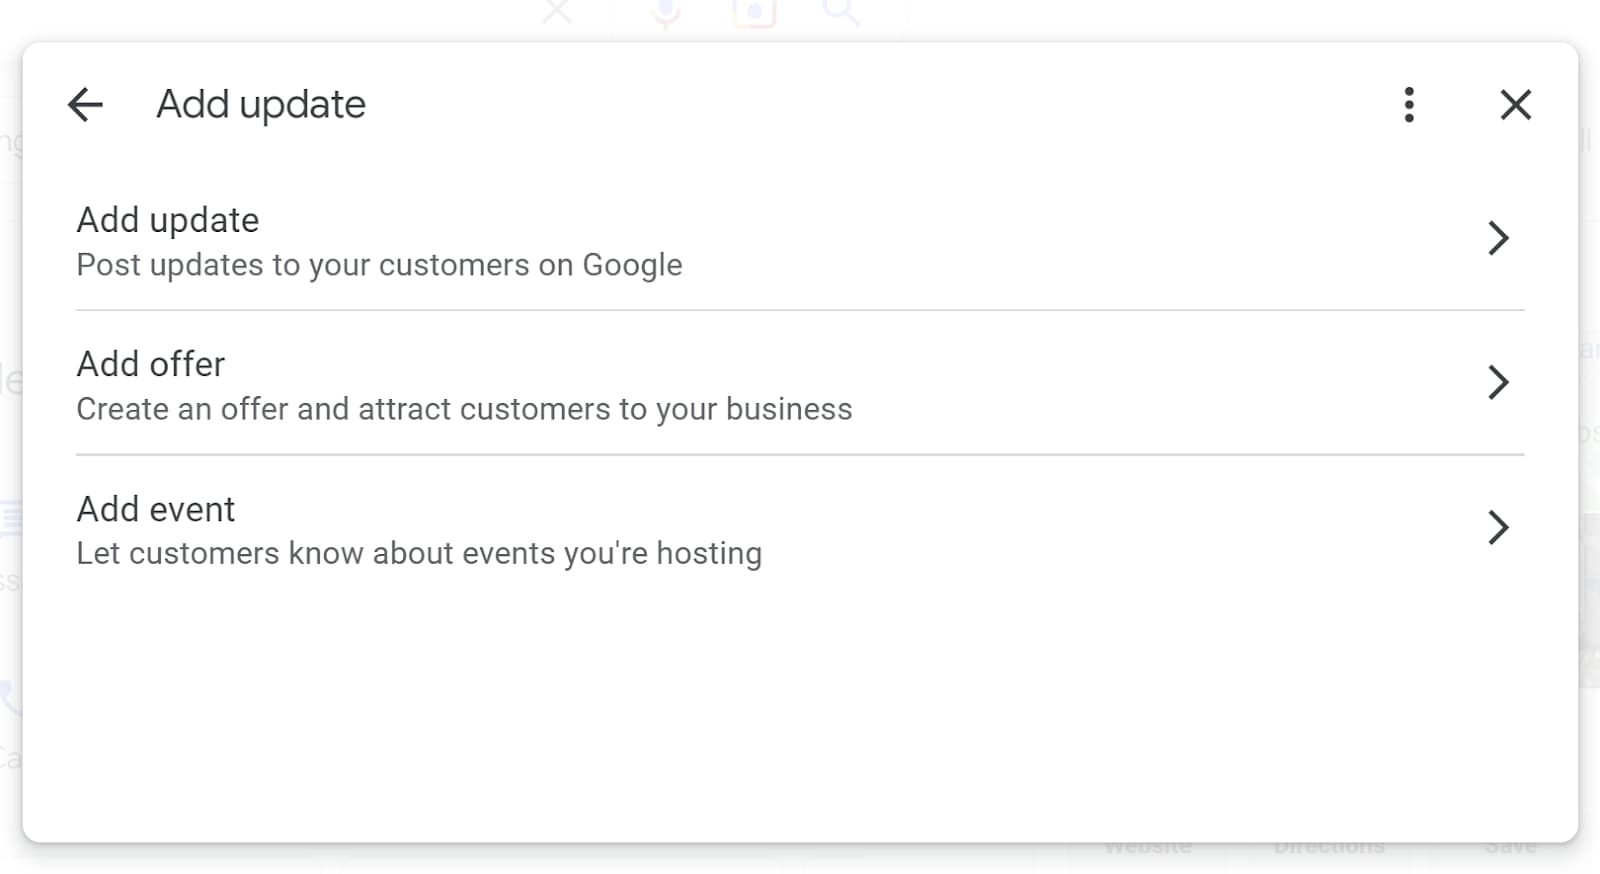Click the faded microphone voice search icon
Screen dimensions: 1600x874
[666, 12]
